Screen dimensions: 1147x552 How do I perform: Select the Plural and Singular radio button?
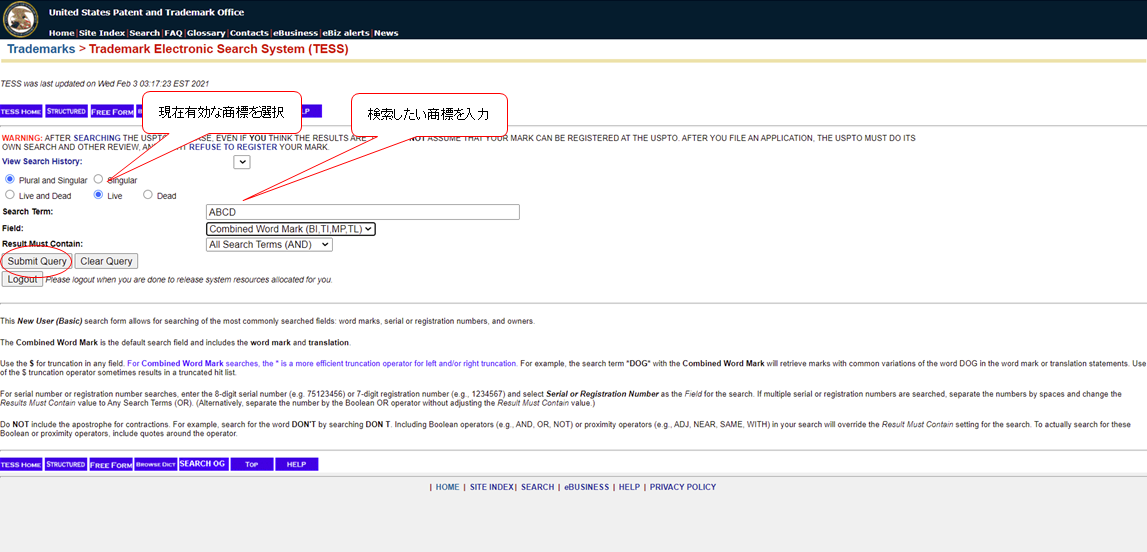(10, 179)
